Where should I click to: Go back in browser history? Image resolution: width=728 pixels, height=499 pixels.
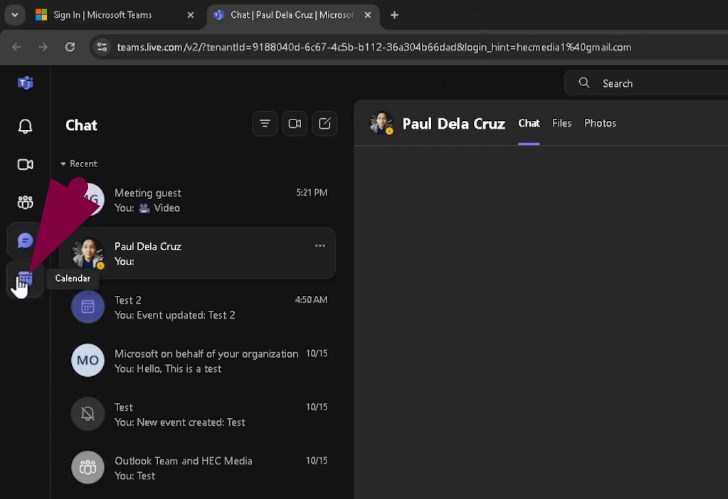pyautogui.click(x=17, y=47)
